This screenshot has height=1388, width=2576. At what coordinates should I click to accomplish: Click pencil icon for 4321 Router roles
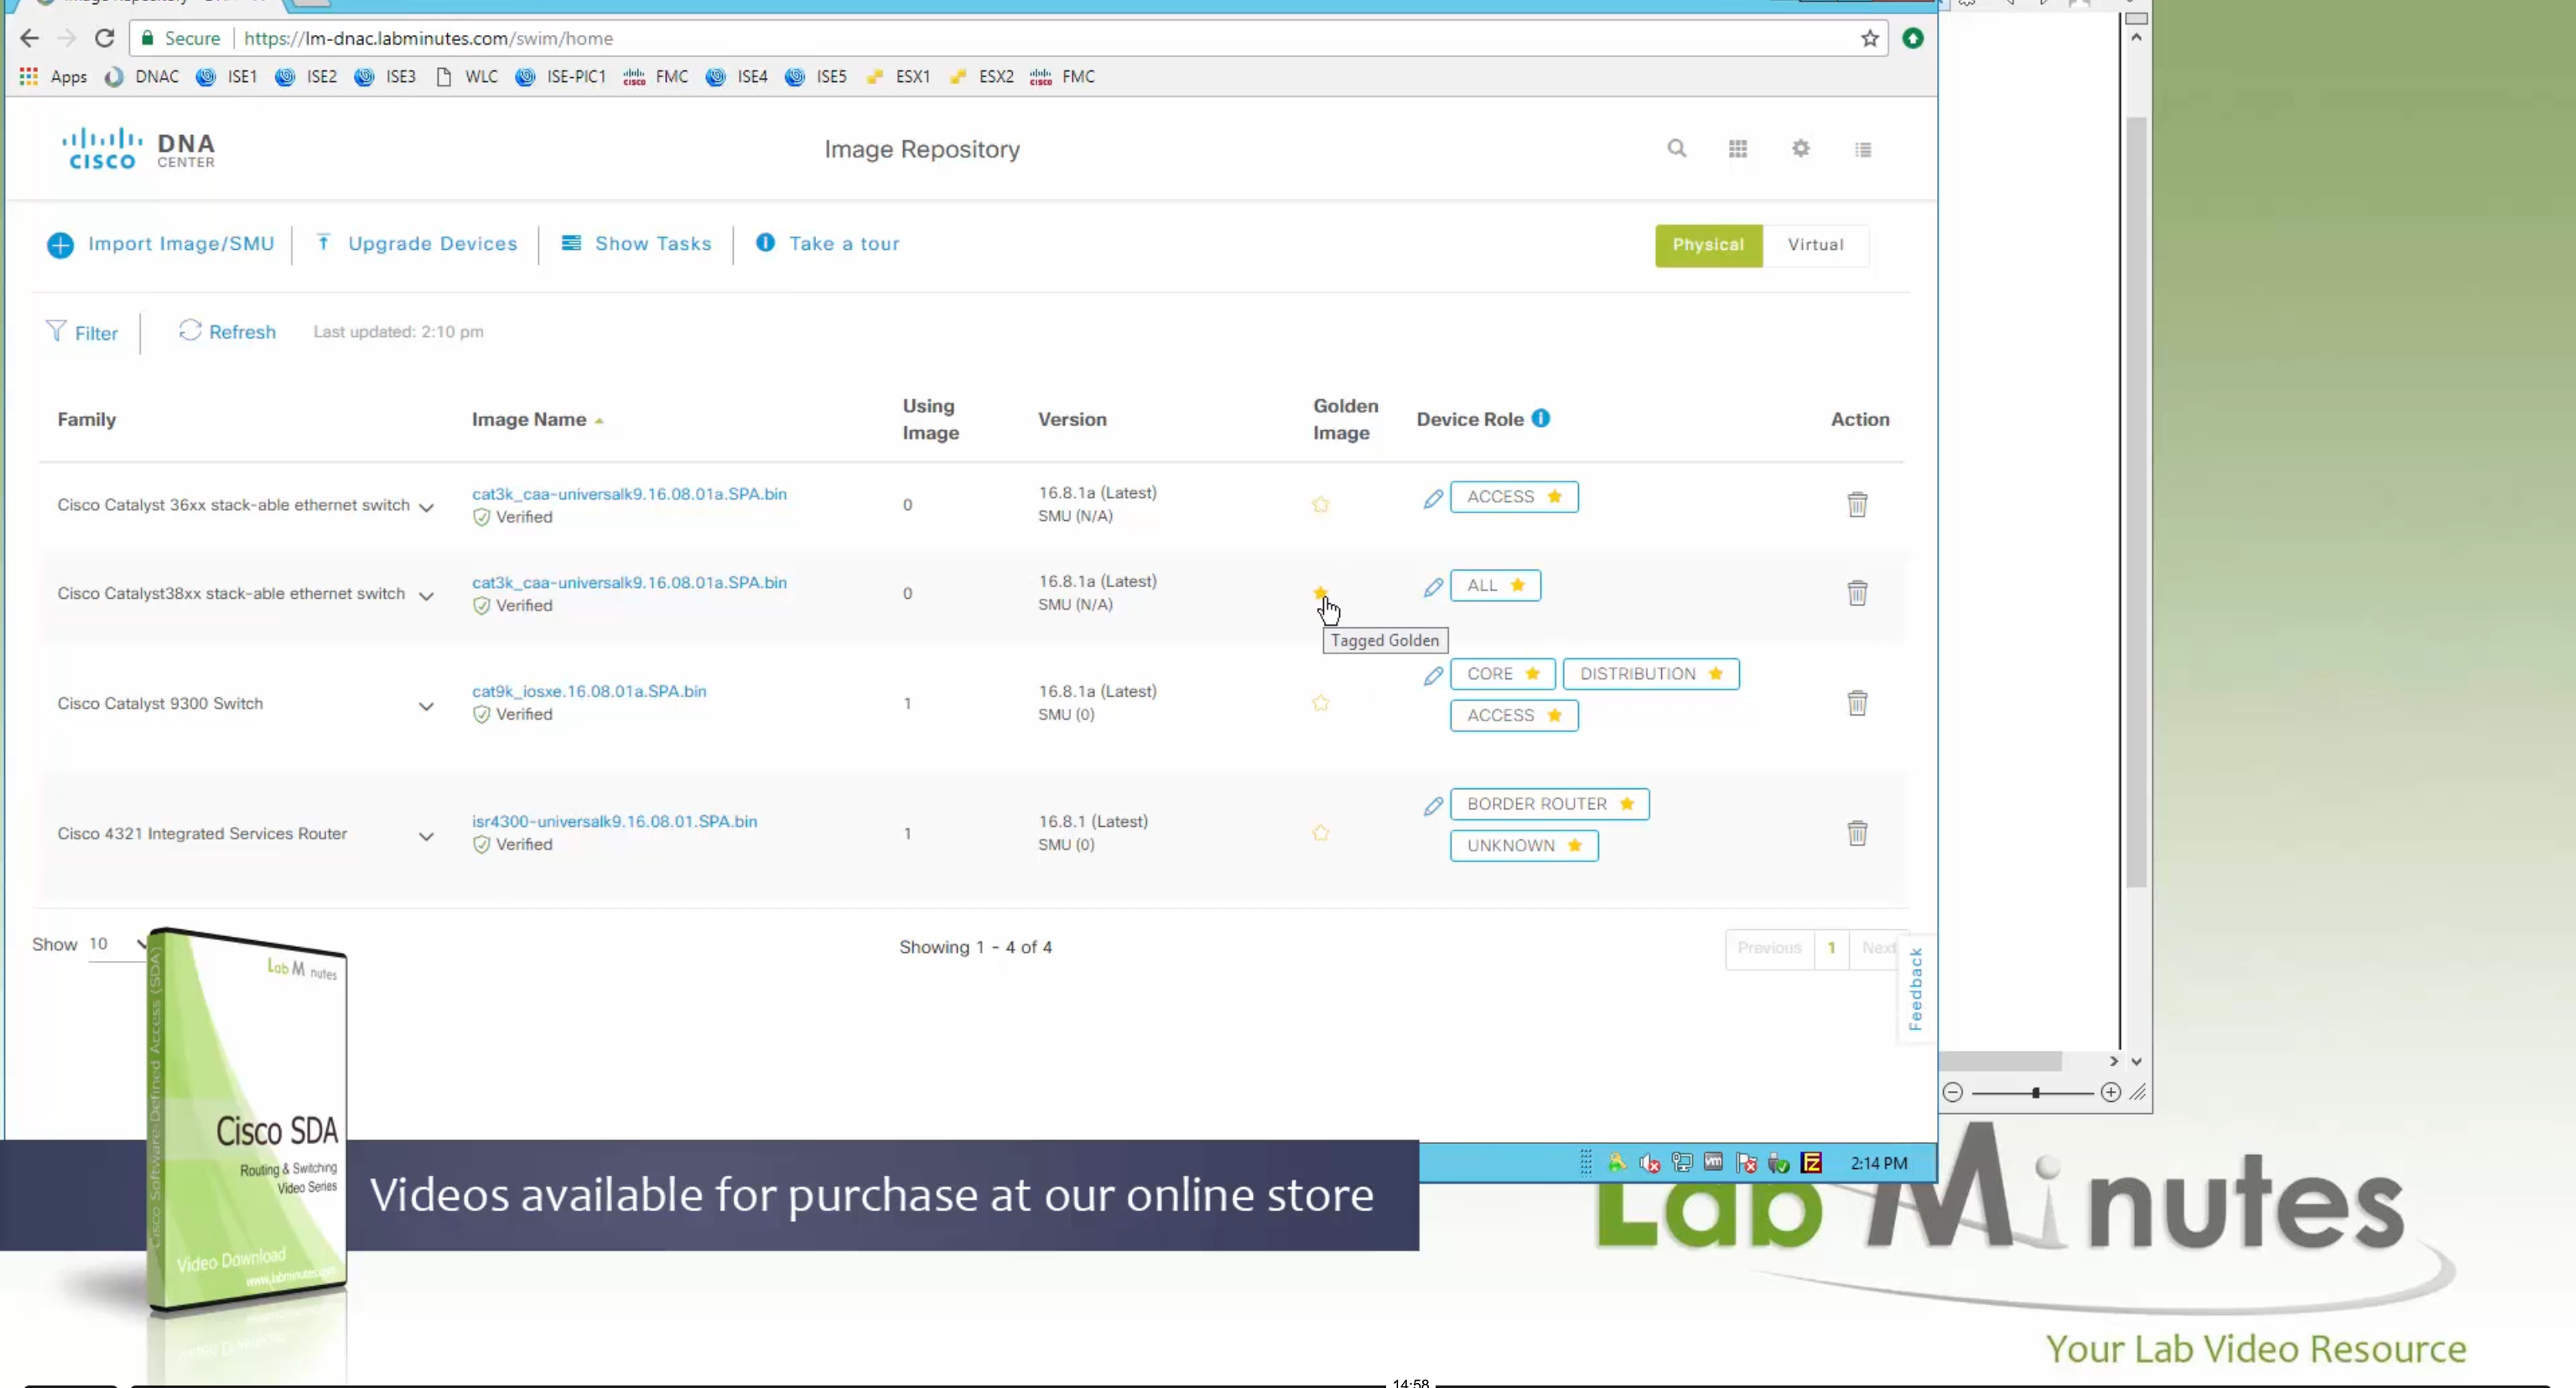[x=1432, y=806]
